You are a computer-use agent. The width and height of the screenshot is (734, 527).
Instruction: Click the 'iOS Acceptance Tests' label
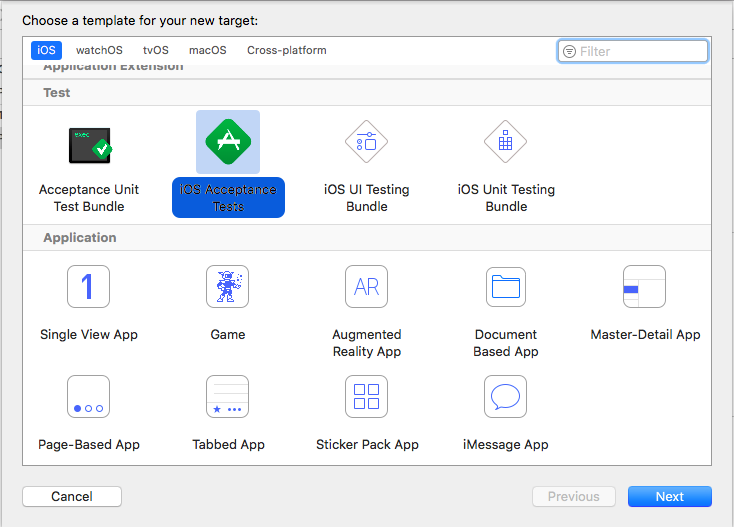(x=228, y=198)
